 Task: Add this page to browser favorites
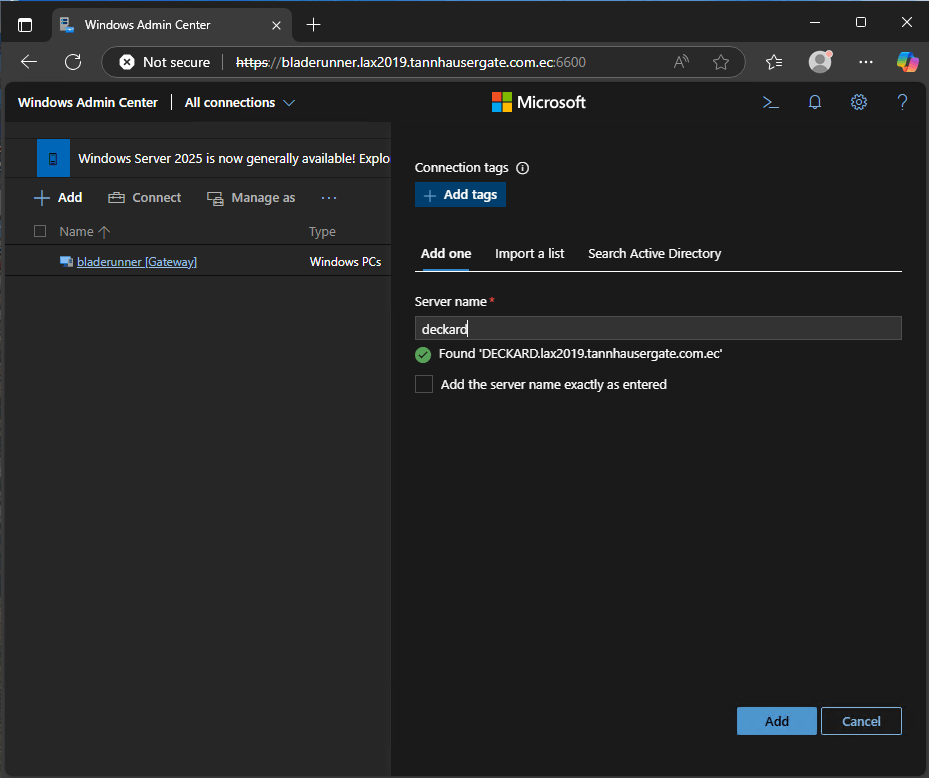(x=720, y=62)
